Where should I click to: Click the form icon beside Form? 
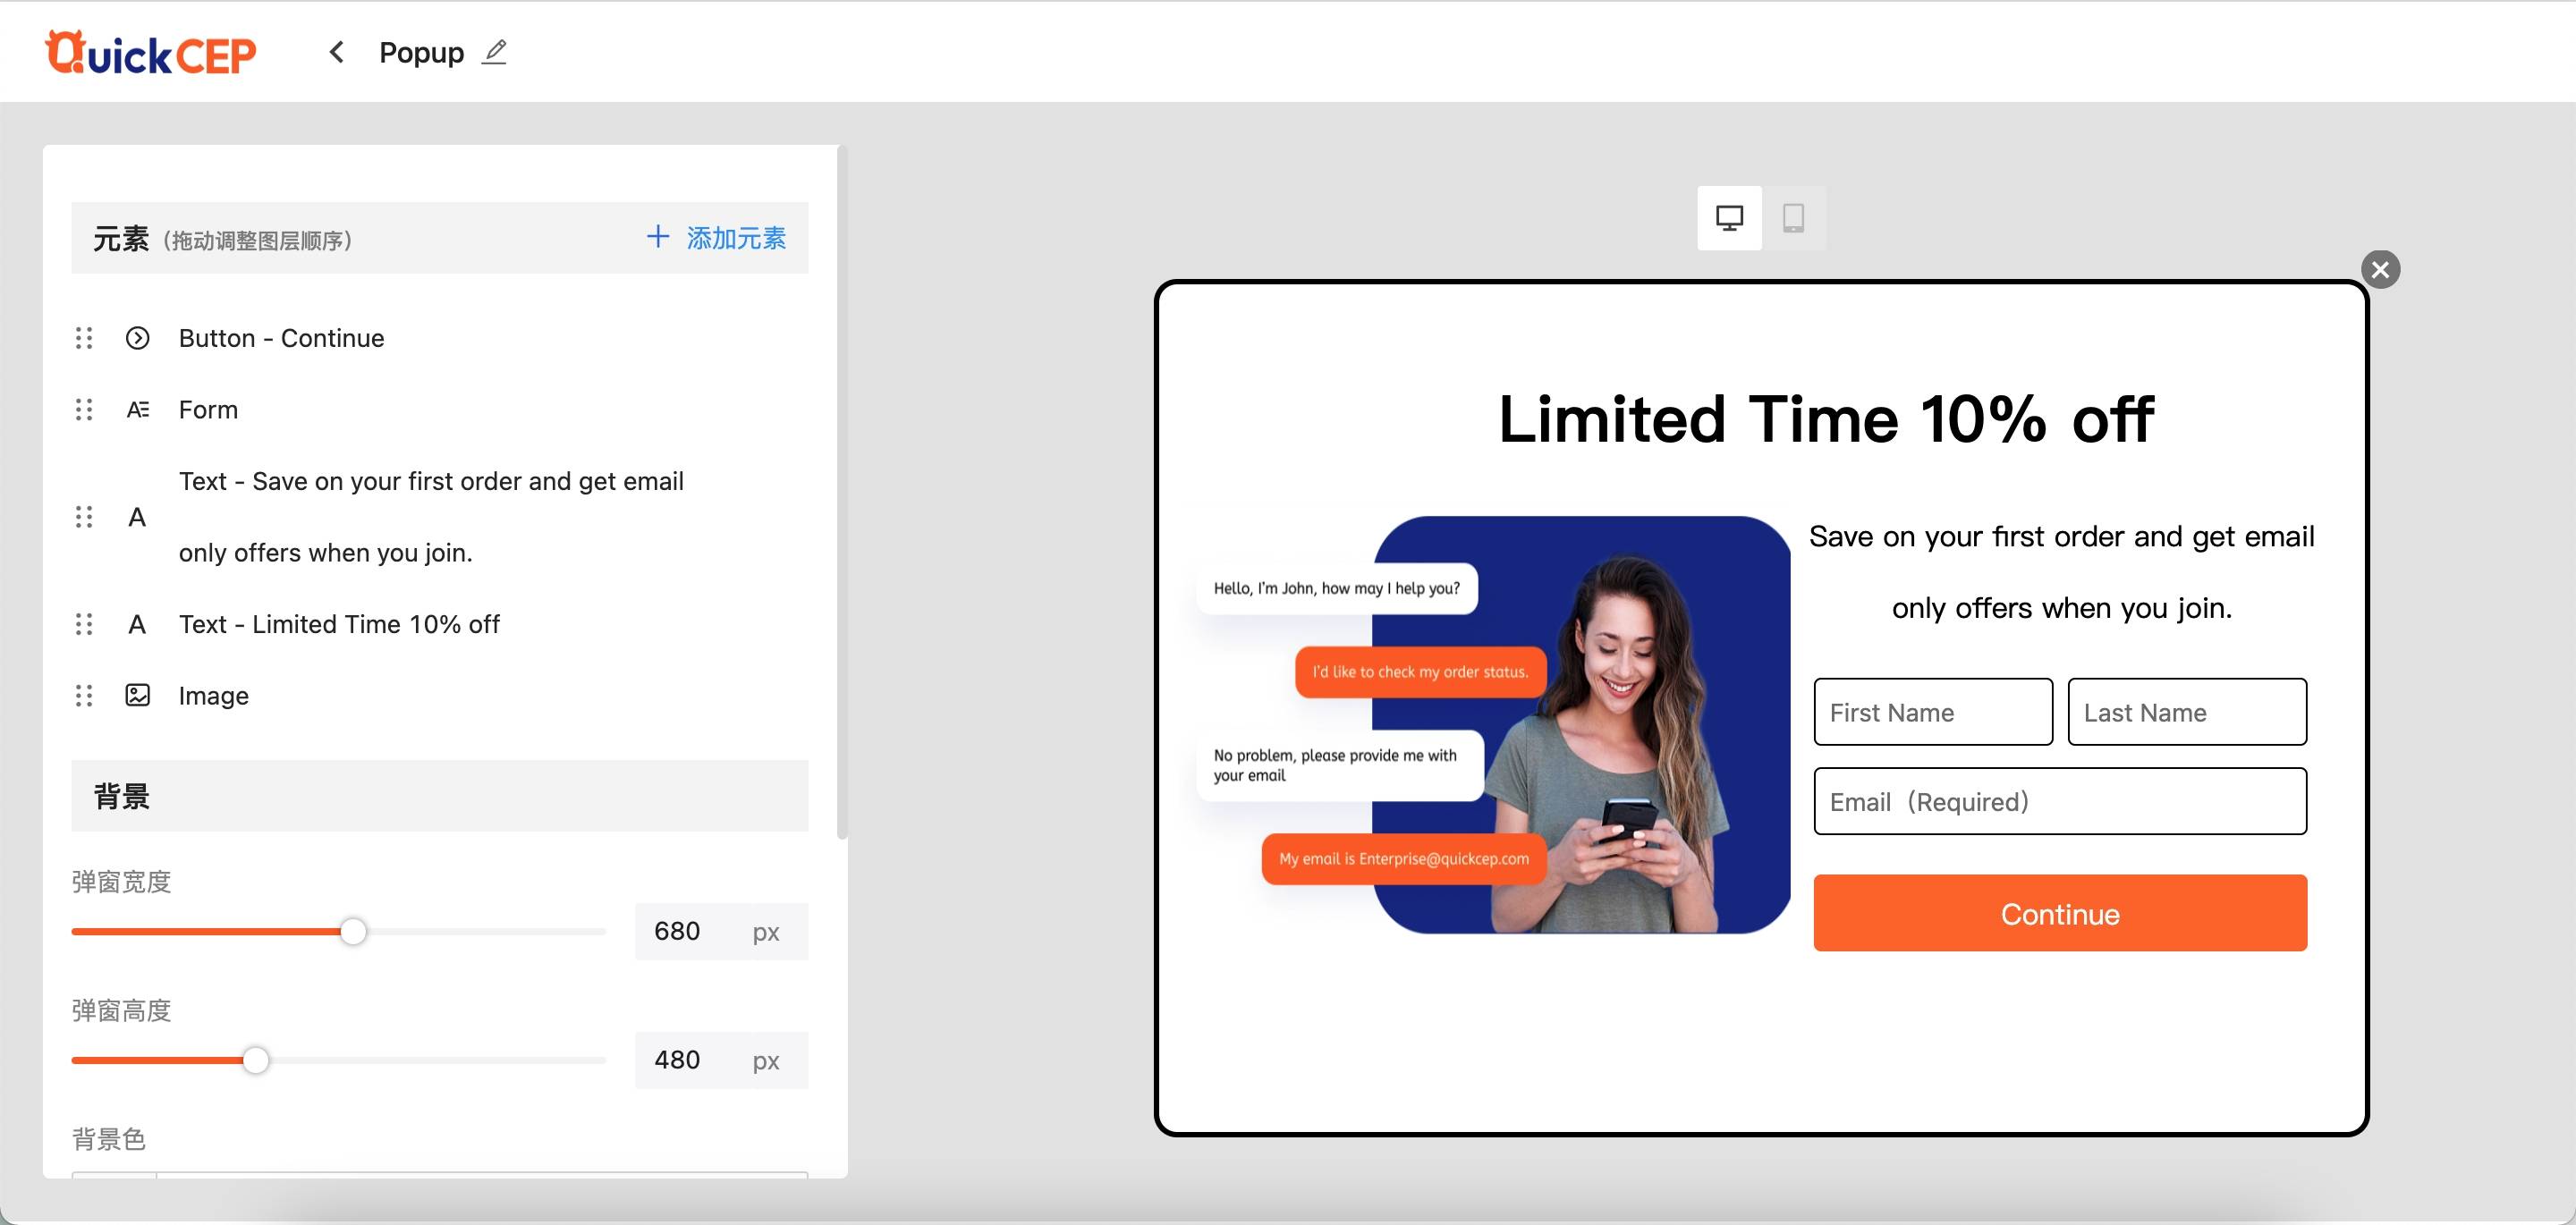138,410
